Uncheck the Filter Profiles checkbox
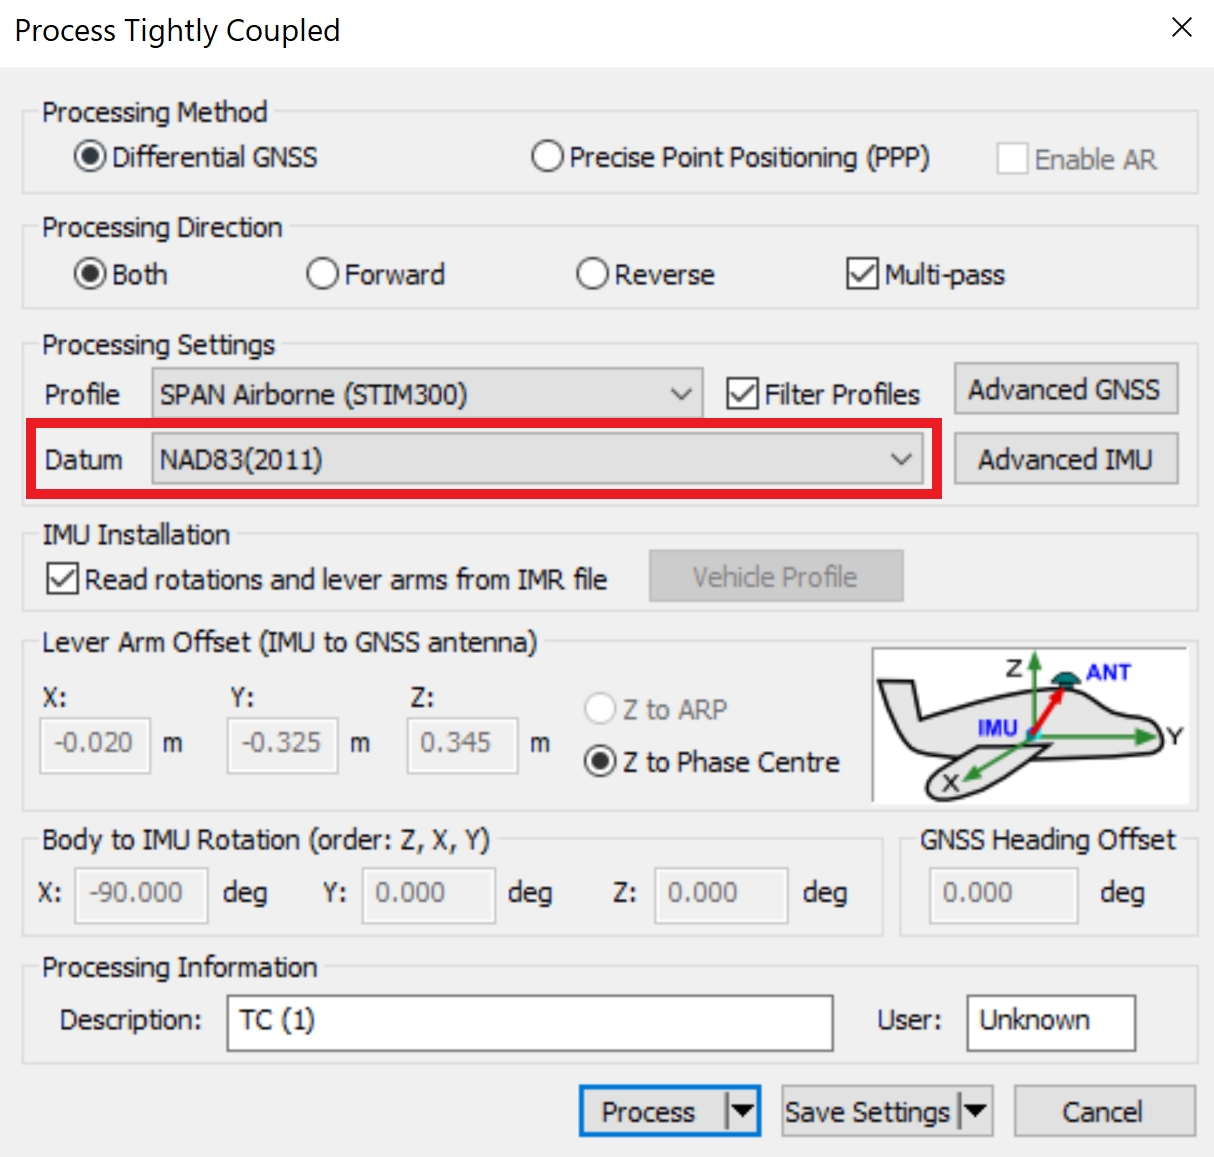1214x1157 pixels. tap(742, 394)
